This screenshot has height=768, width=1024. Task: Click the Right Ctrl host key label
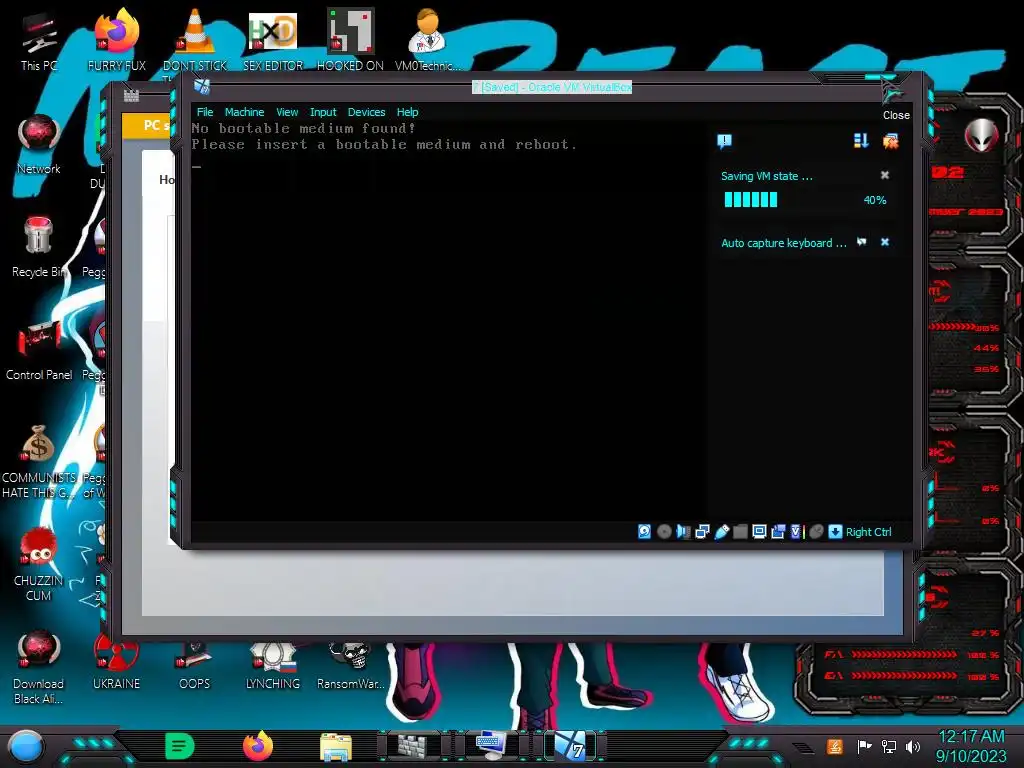pyautogui.click(x=869, y=532)
